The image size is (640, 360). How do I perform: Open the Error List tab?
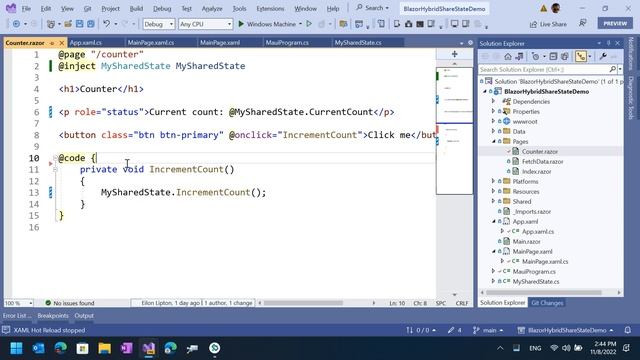click(17, 316)
